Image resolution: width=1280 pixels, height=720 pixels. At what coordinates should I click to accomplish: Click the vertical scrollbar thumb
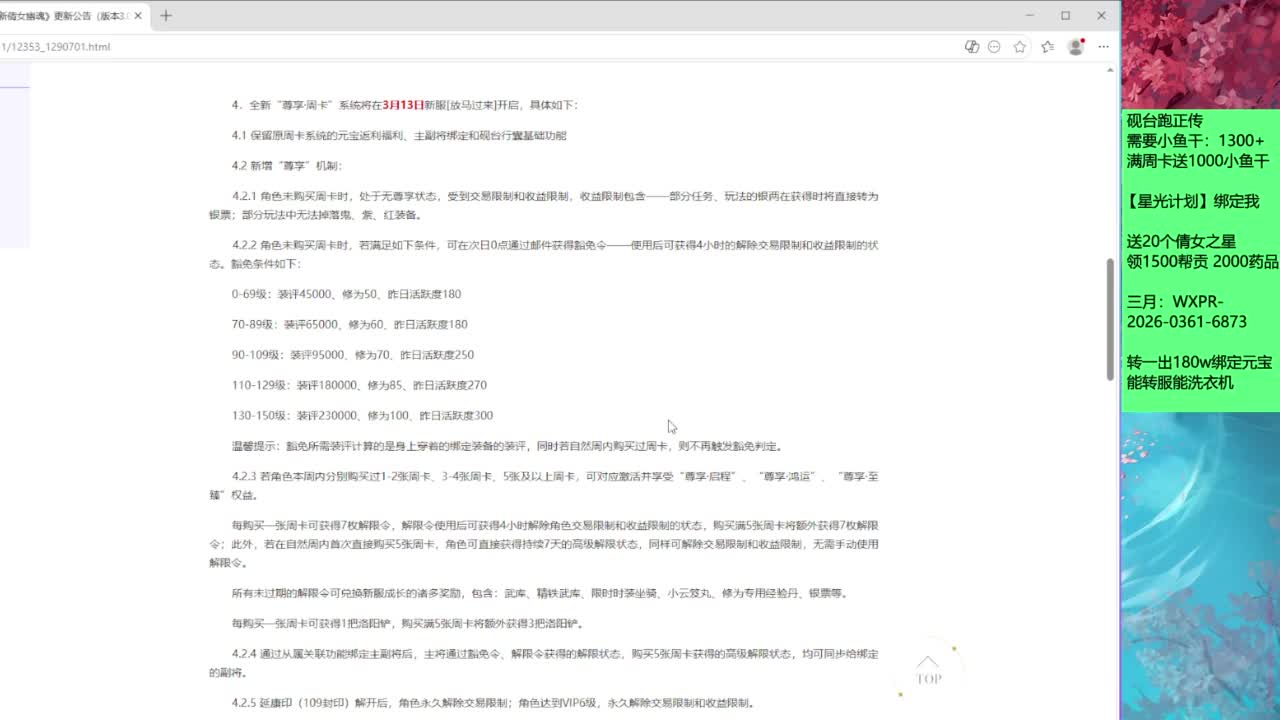click(1110, 319)
